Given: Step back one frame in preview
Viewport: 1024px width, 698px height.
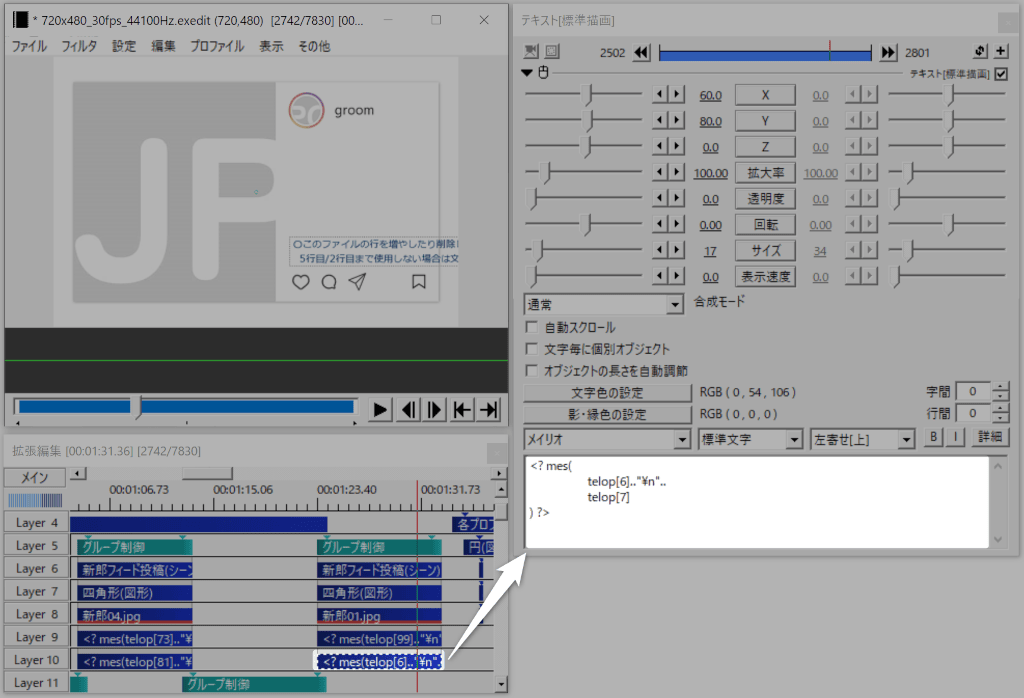Looking at the screenshot, I should coord(408,409).
